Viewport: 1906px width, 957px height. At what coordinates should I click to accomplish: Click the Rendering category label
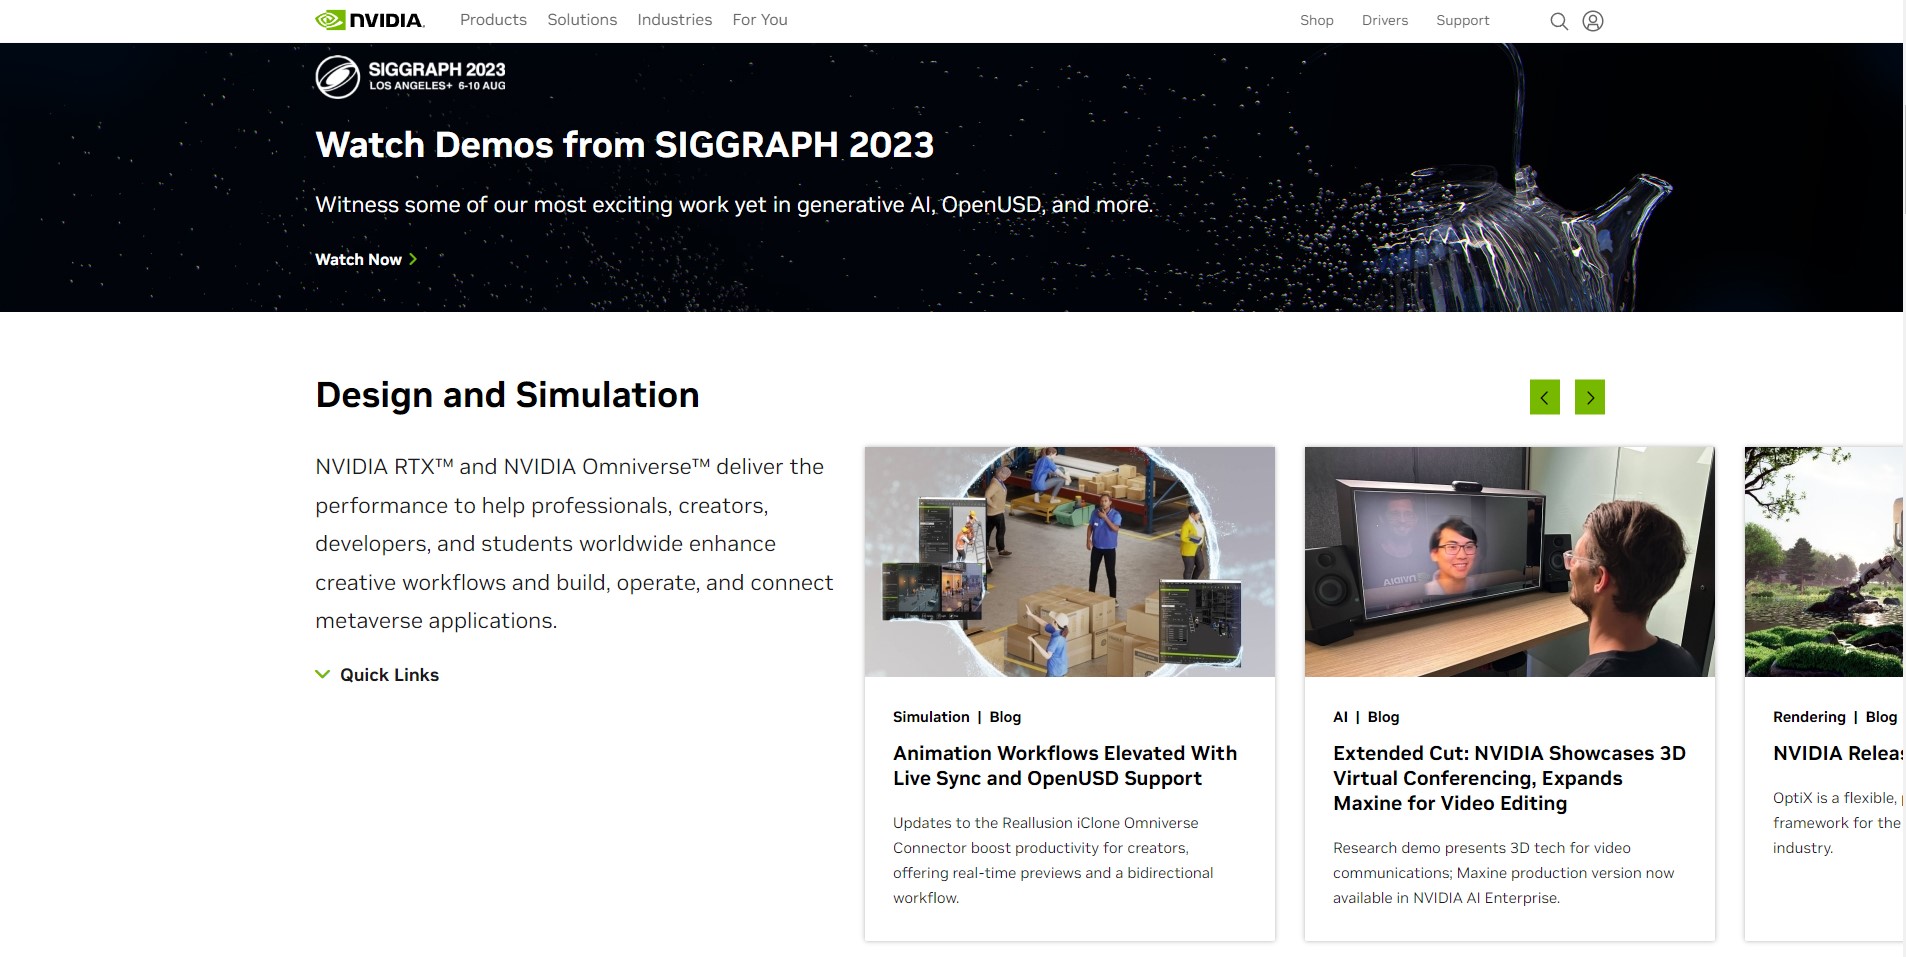tap(1809, 717)
